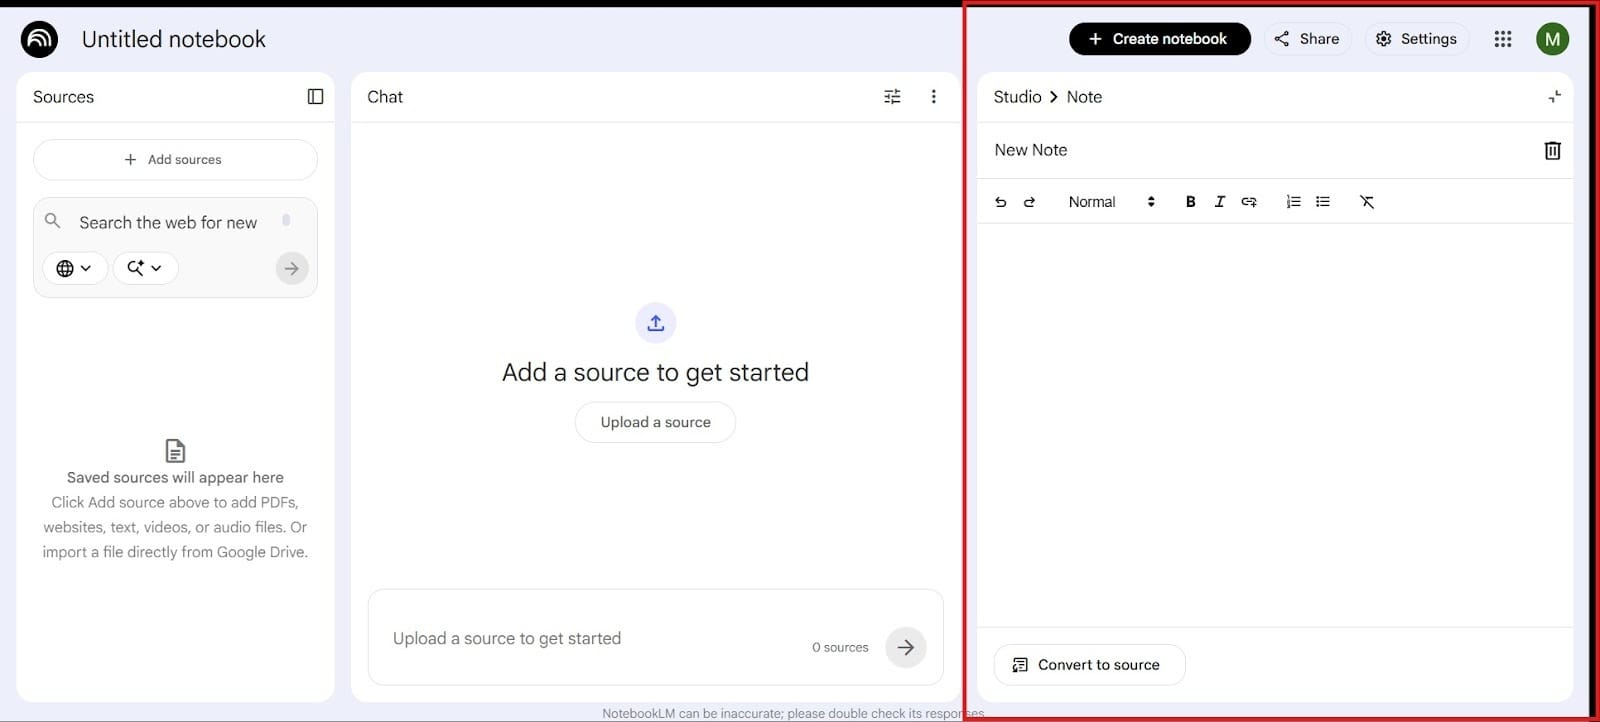The image size is (1600, 722).
Task: Click the upload arrow icon in Chat
Action: (x=656, y=323)
